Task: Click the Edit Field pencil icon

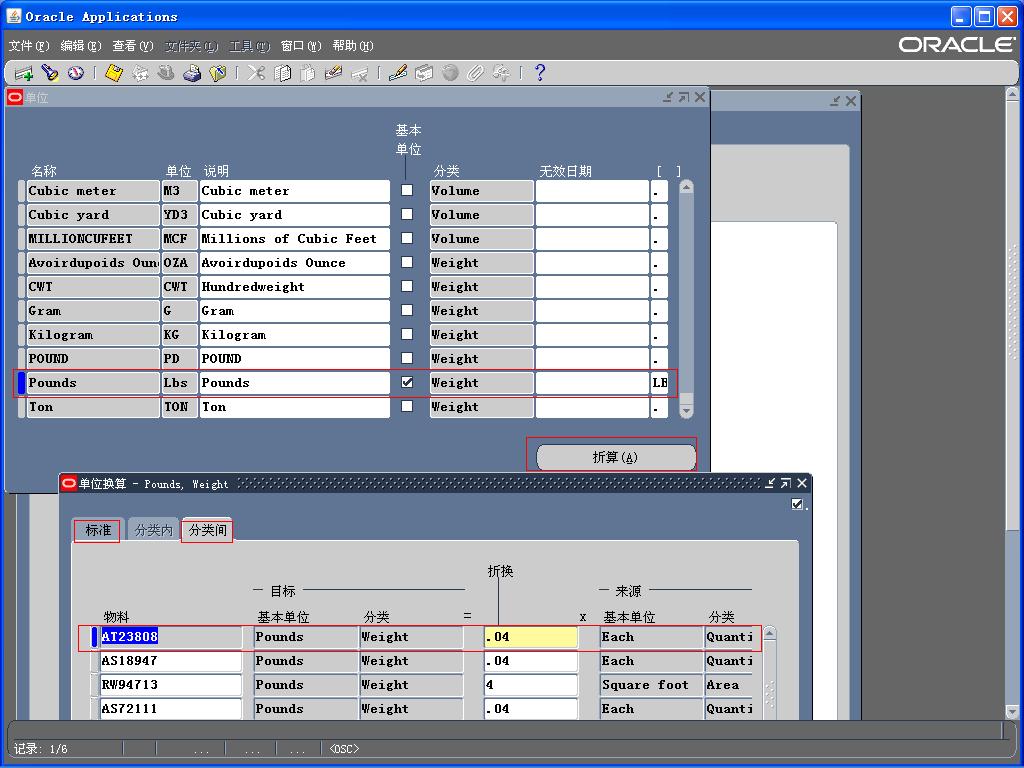Action: click(x=398, y=73)
